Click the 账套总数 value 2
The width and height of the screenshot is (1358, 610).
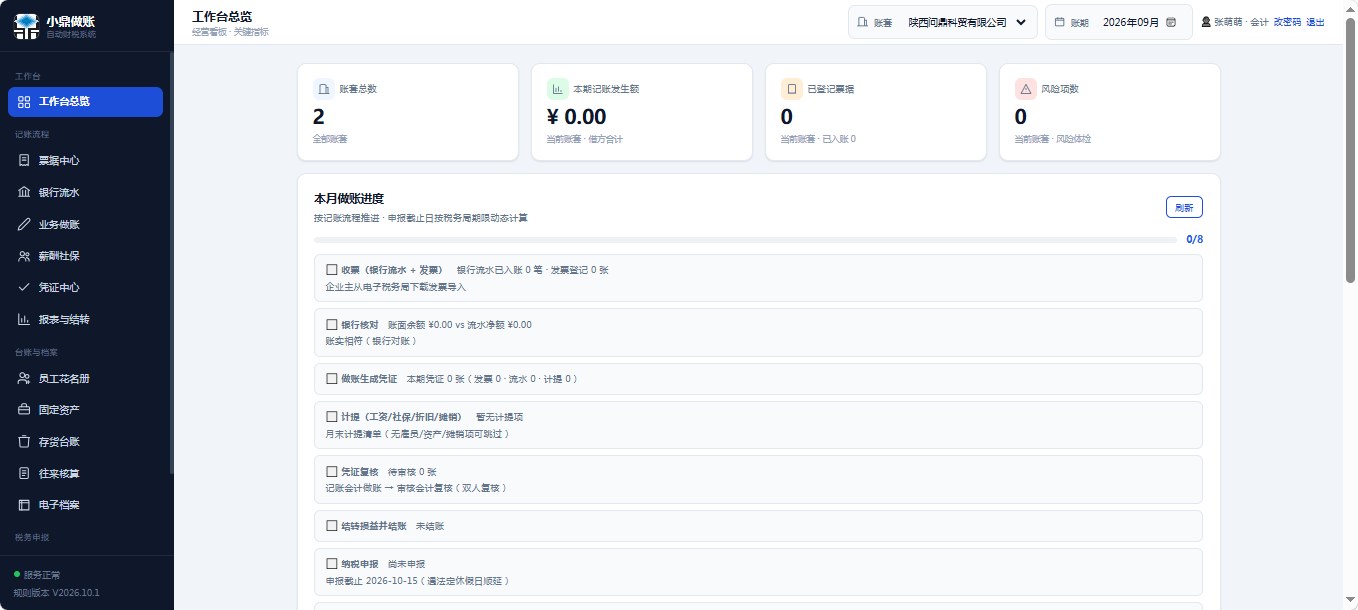click(x=319, y=117)
